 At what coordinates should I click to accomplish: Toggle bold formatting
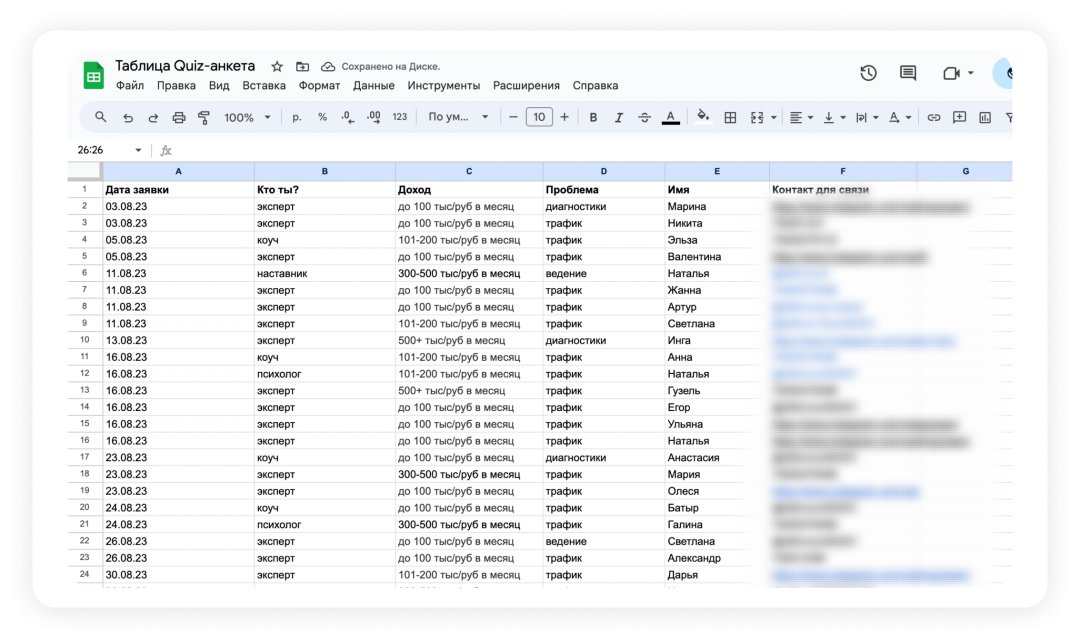tap(593, 118)
